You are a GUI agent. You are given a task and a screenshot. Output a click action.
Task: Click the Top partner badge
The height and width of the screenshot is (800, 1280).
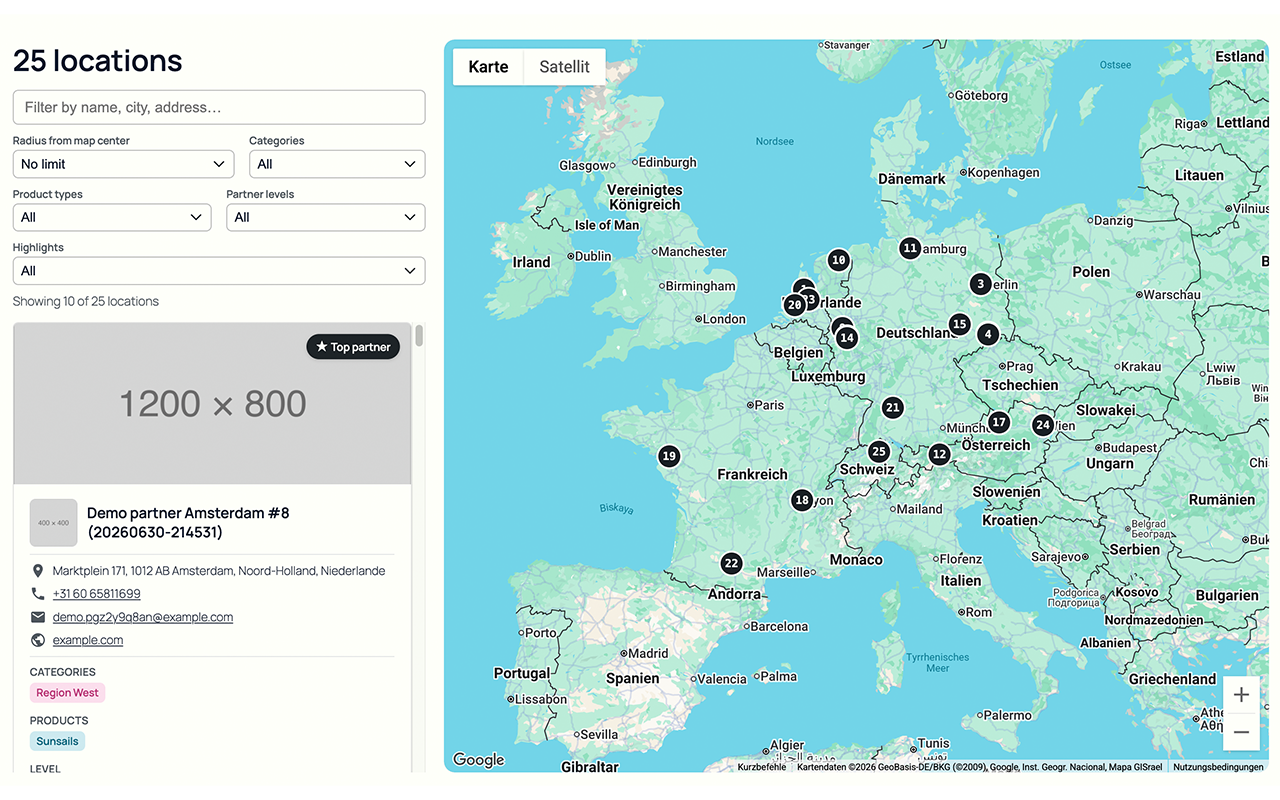[x=353, y=347]
